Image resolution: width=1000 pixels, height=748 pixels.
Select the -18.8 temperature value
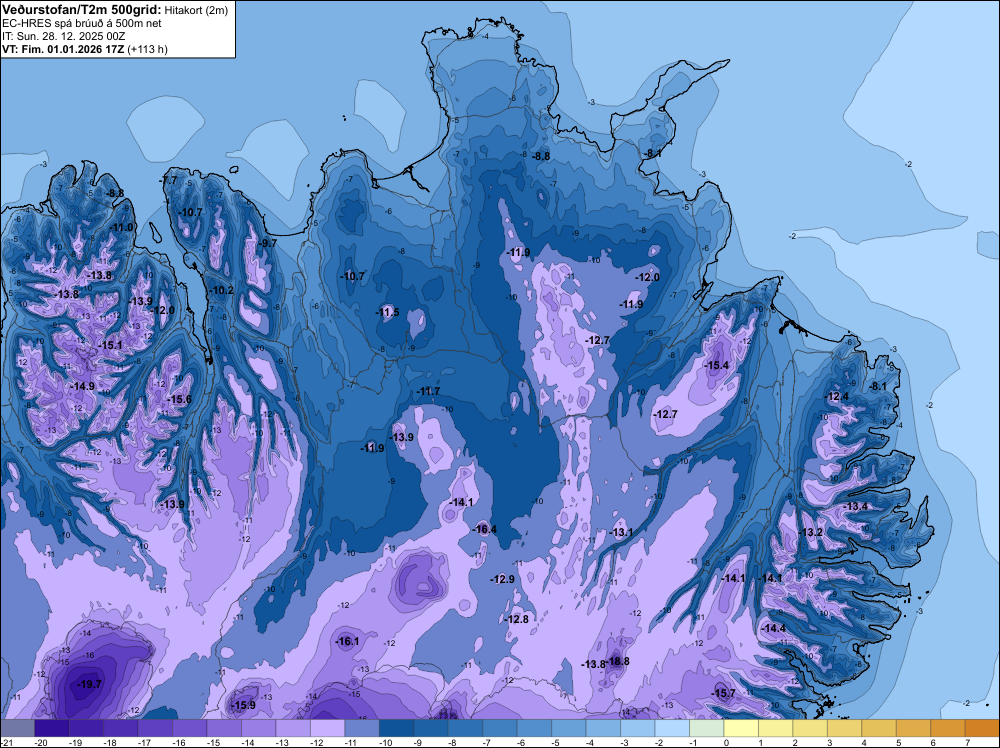(x=617, y=661)
